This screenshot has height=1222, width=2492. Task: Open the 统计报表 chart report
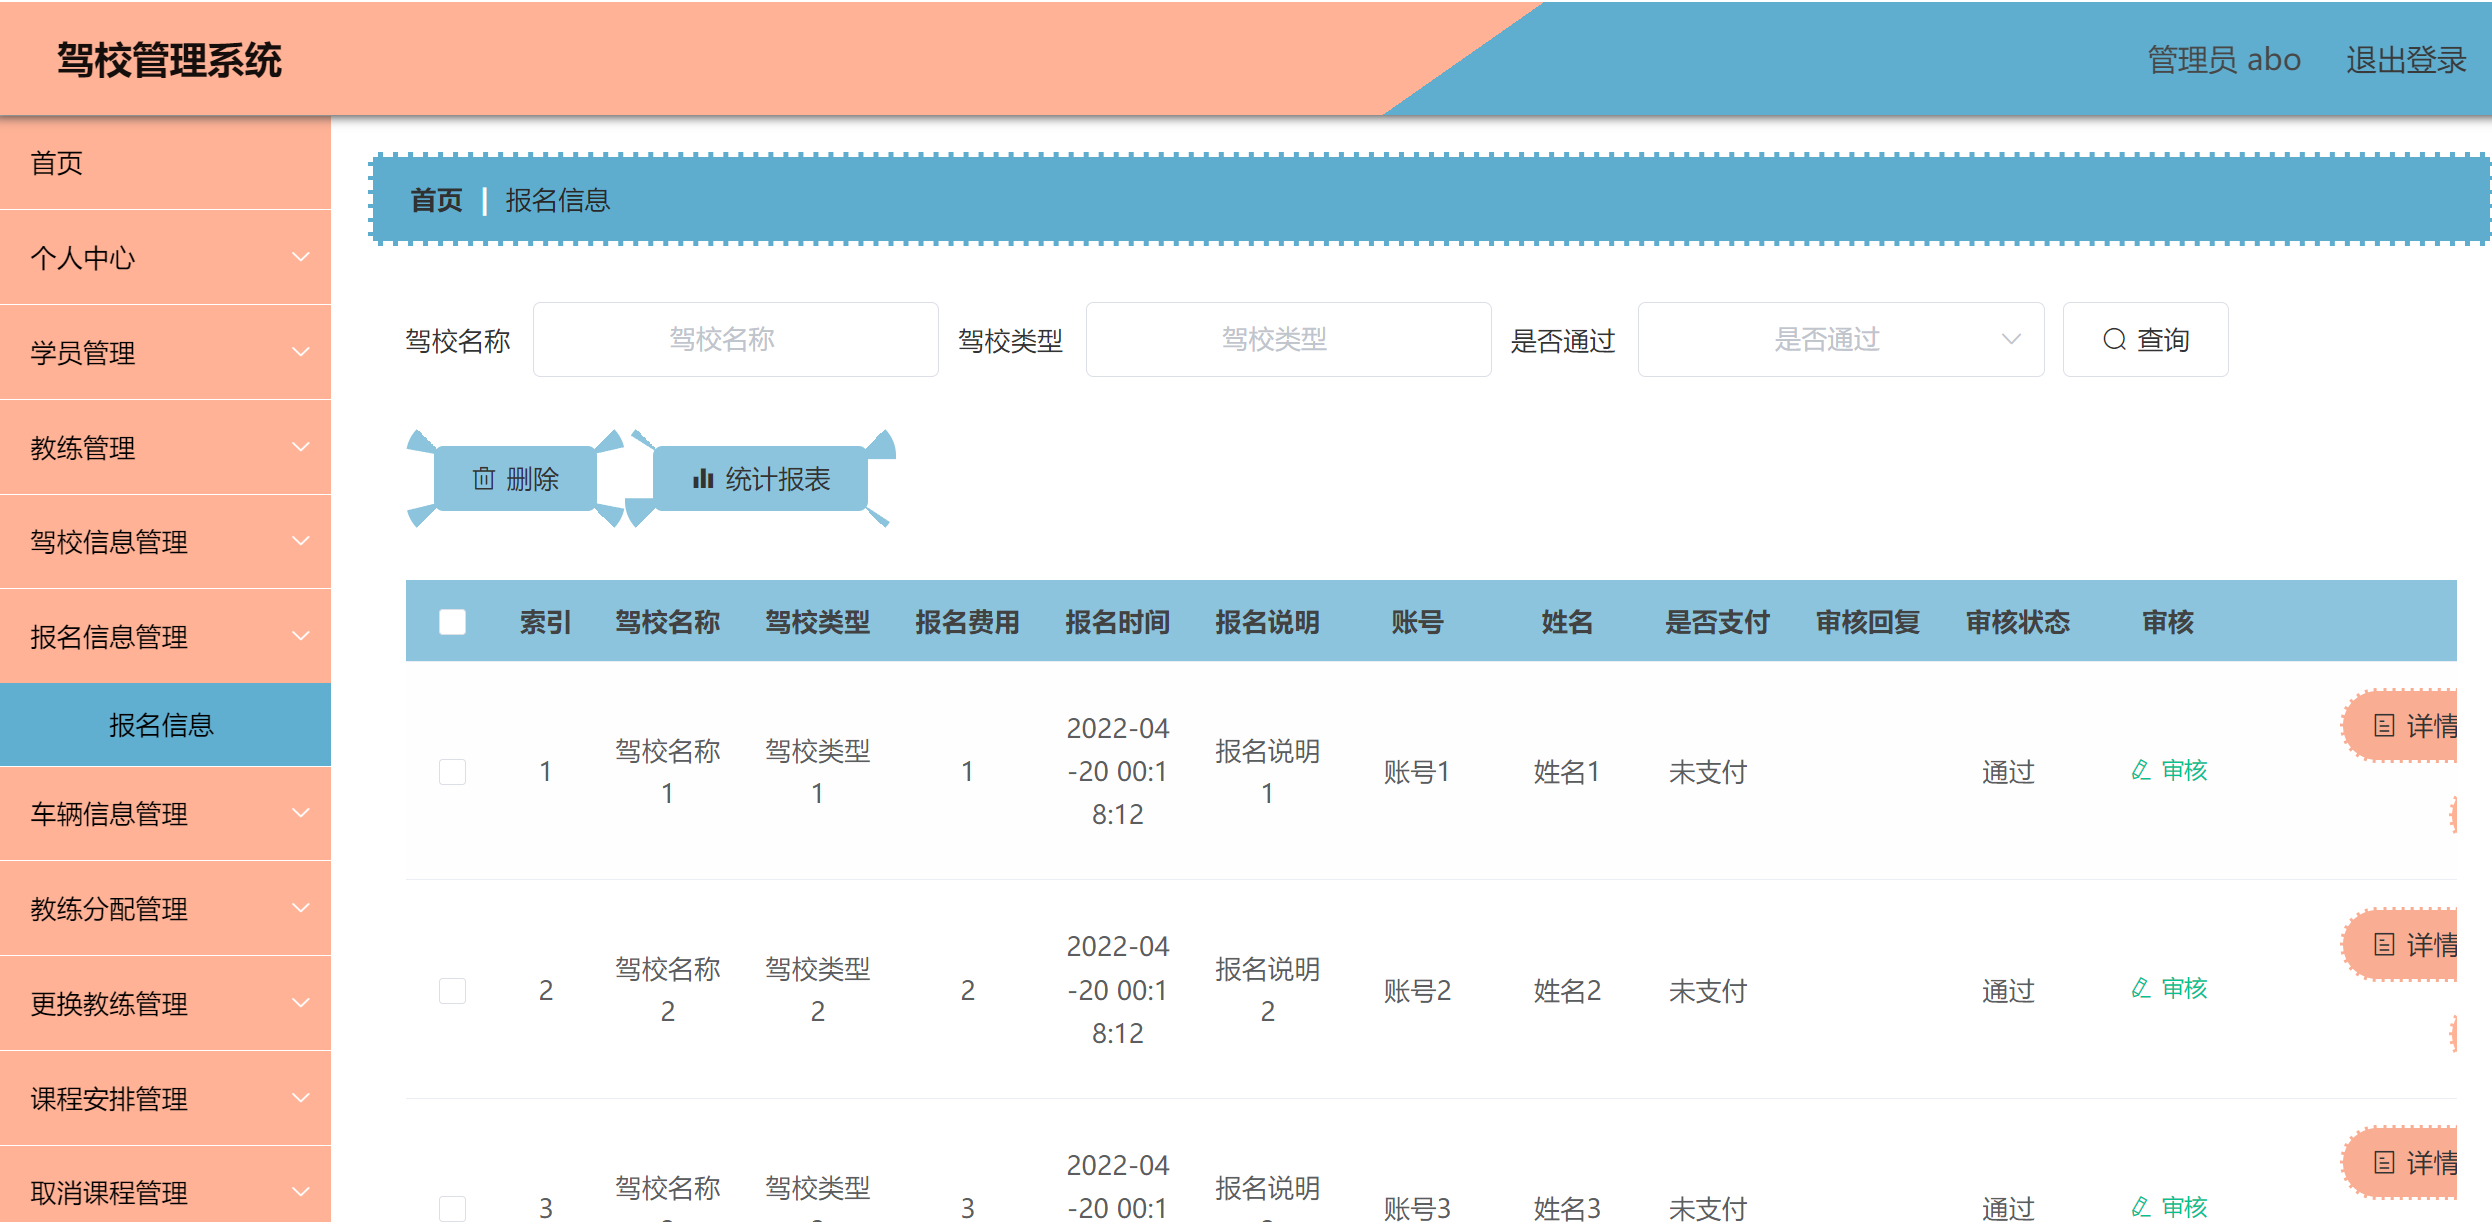tap(761, 479)
